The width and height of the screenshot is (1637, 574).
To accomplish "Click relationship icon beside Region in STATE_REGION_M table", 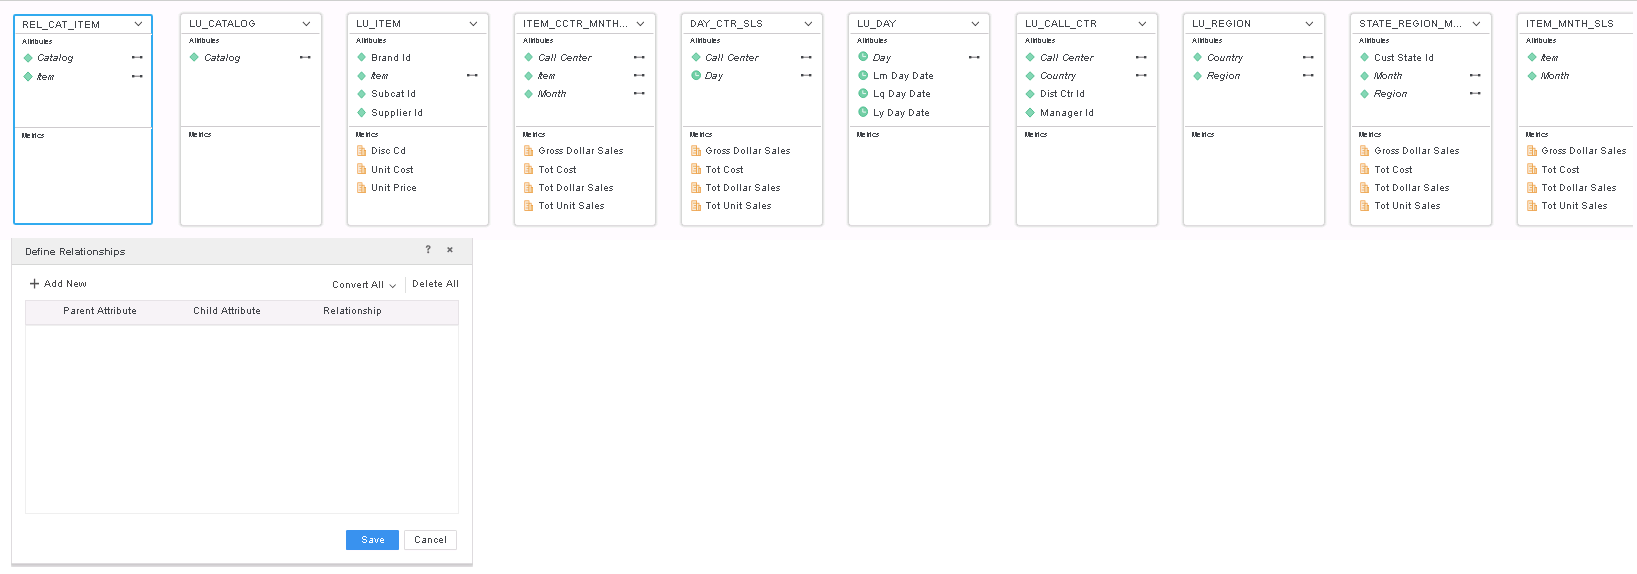I will [x=1475, y=94].
